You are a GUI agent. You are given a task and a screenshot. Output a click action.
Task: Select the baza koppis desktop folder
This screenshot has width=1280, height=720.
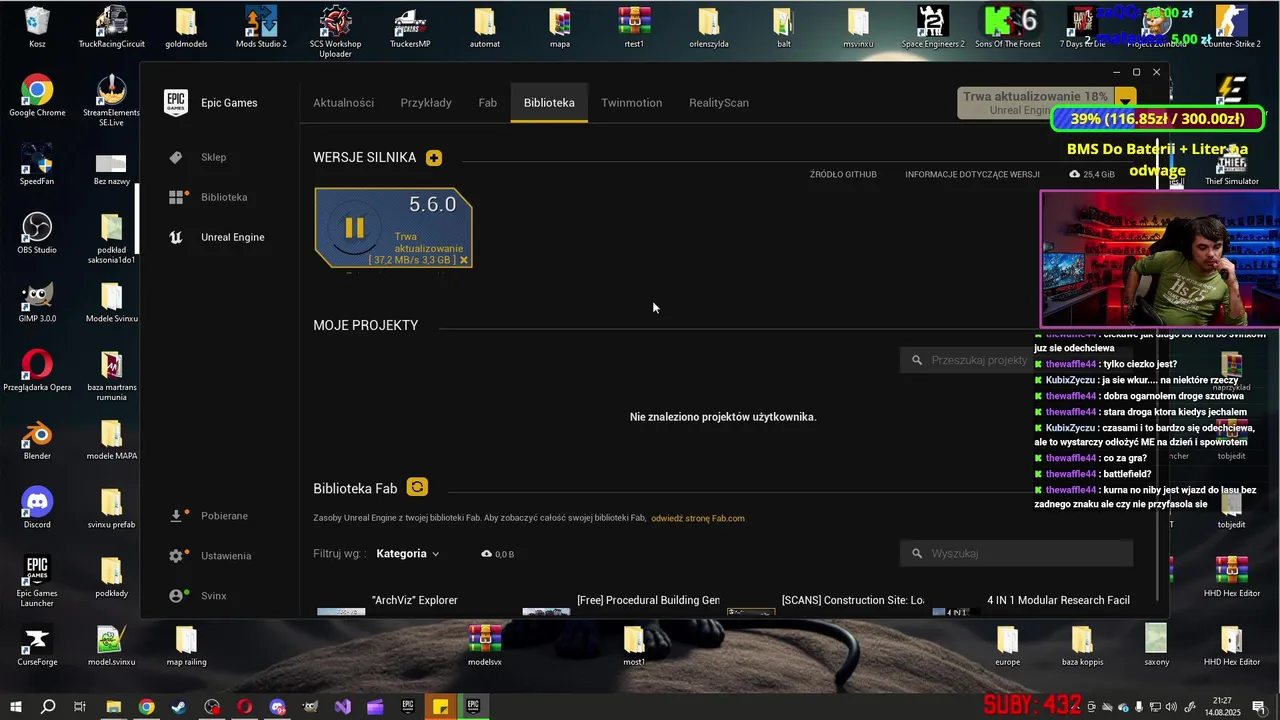1082,645
